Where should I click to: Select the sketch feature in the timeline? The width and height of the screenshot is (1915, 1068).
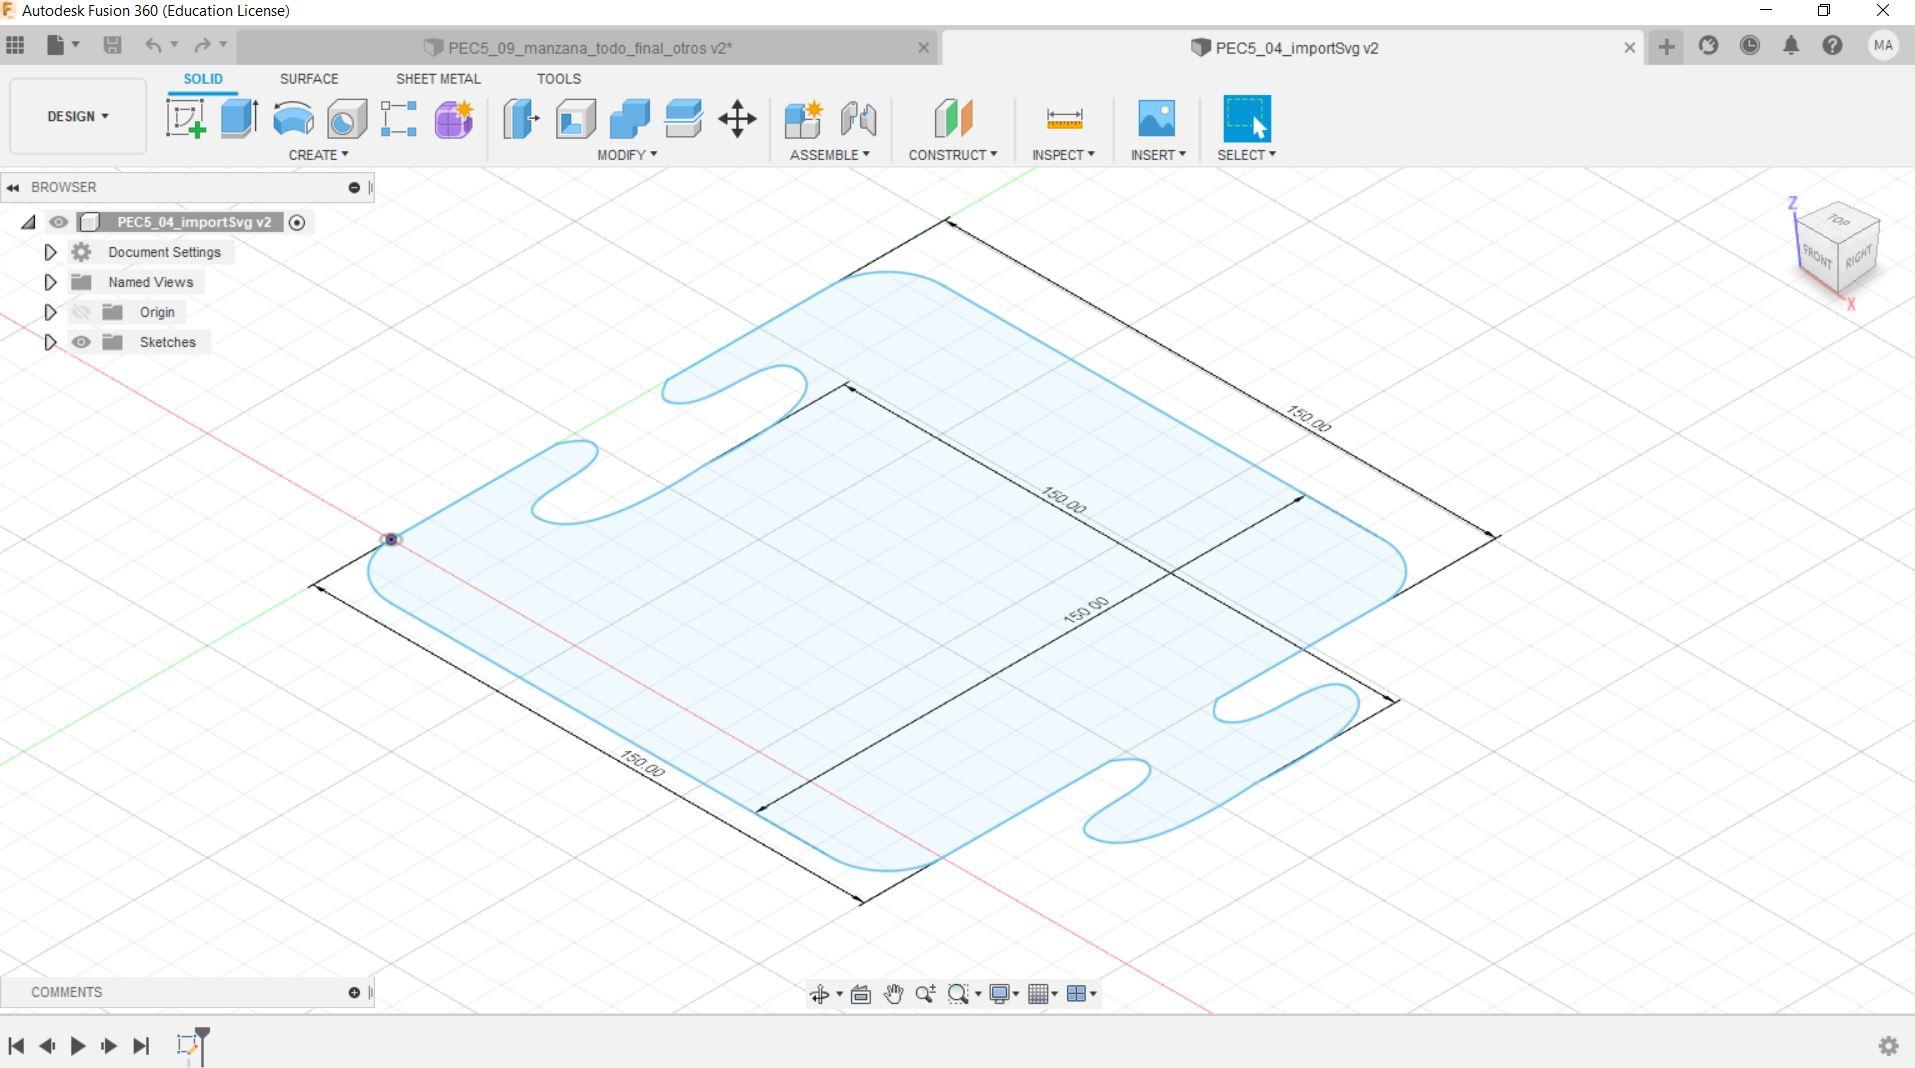pyautogui.click(x=187, y=1045)
